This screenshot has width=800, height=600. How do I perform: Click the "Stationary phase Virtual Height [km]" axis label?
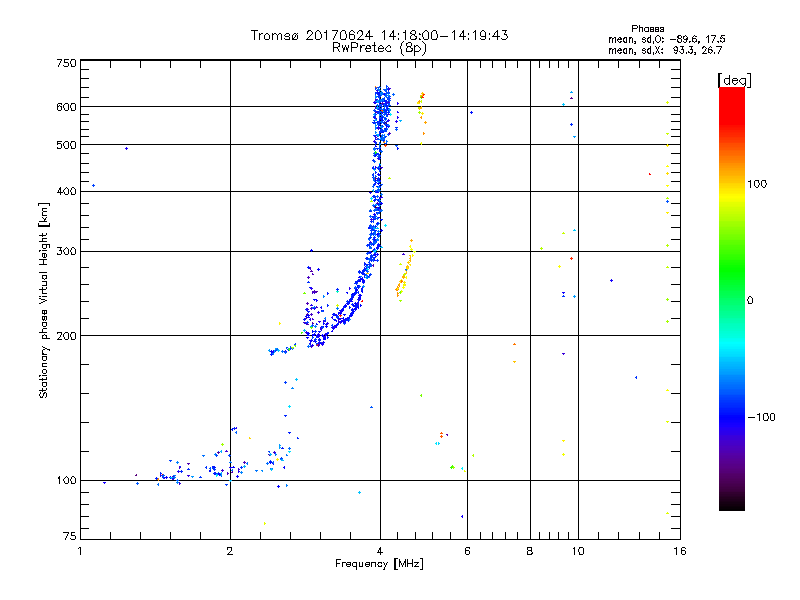43,301
